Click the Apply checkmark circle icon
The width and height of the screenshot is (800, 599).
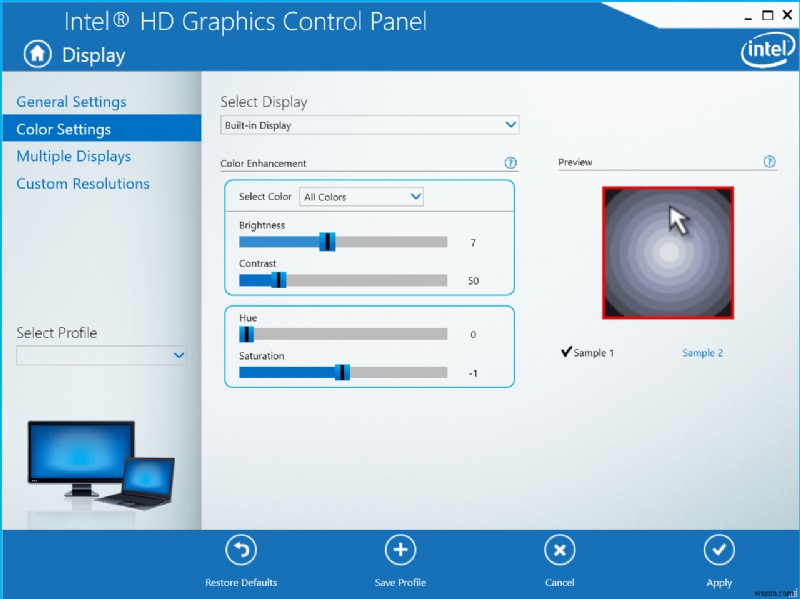click(x=719, y=550)
